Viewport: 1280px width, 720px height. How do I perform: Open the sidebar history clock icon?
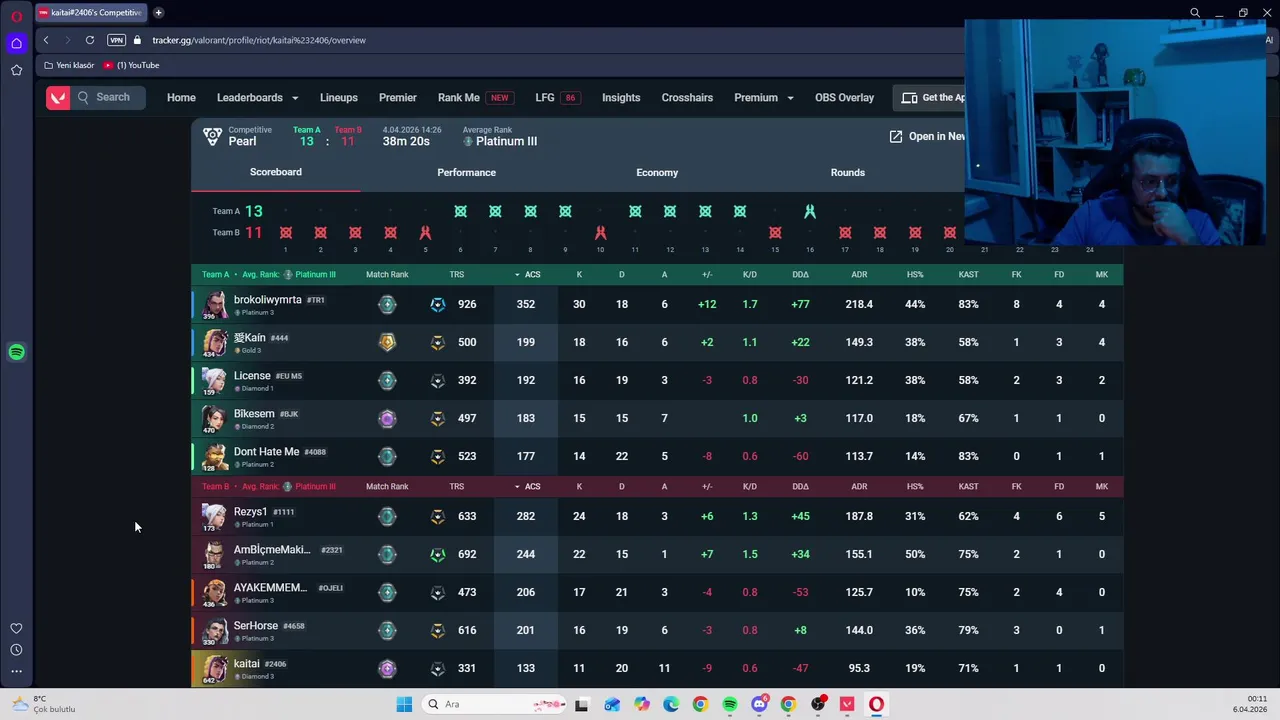point(16,650)
